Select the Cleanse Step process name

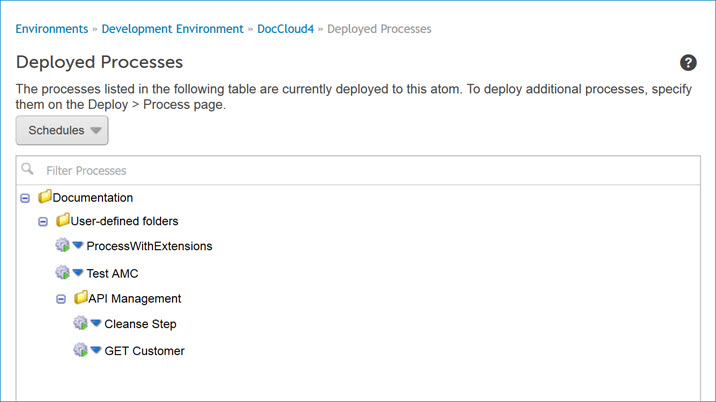pyautogui.click(x=140, y=324)
